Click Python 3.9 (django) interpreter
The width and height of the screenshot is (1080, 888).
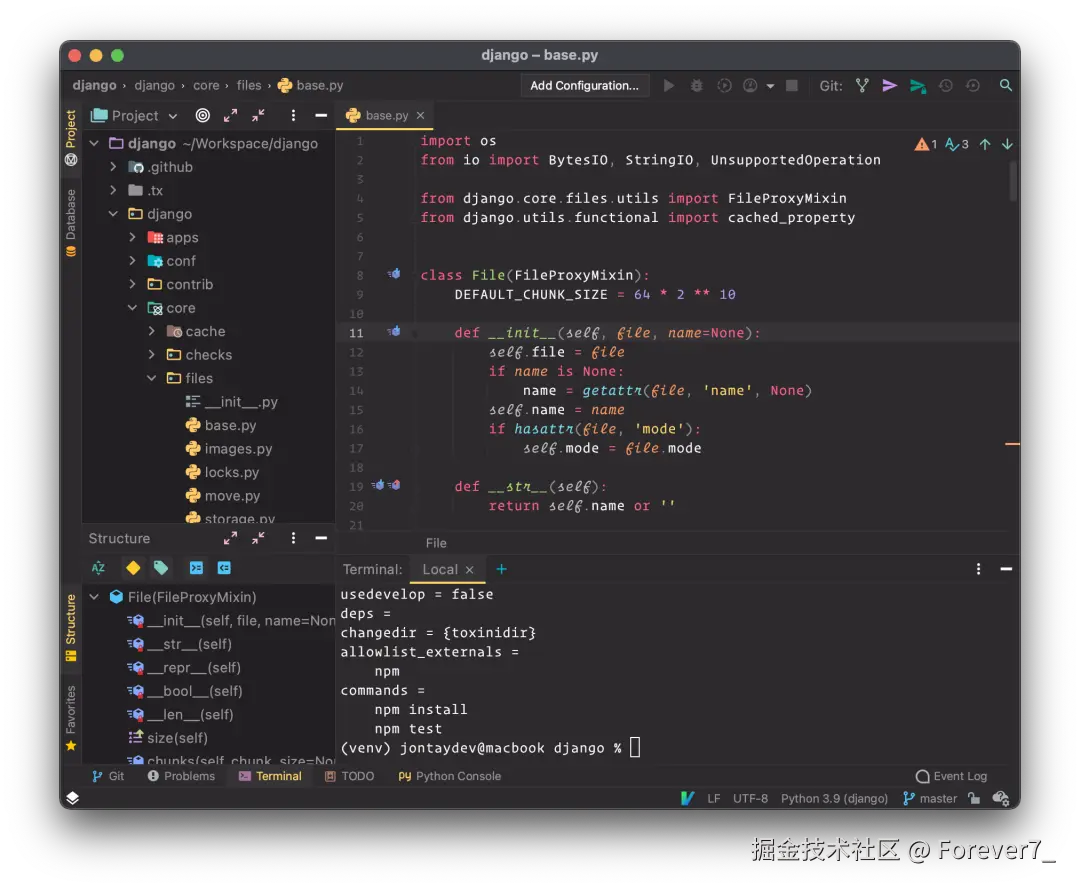tap(834, 798)
